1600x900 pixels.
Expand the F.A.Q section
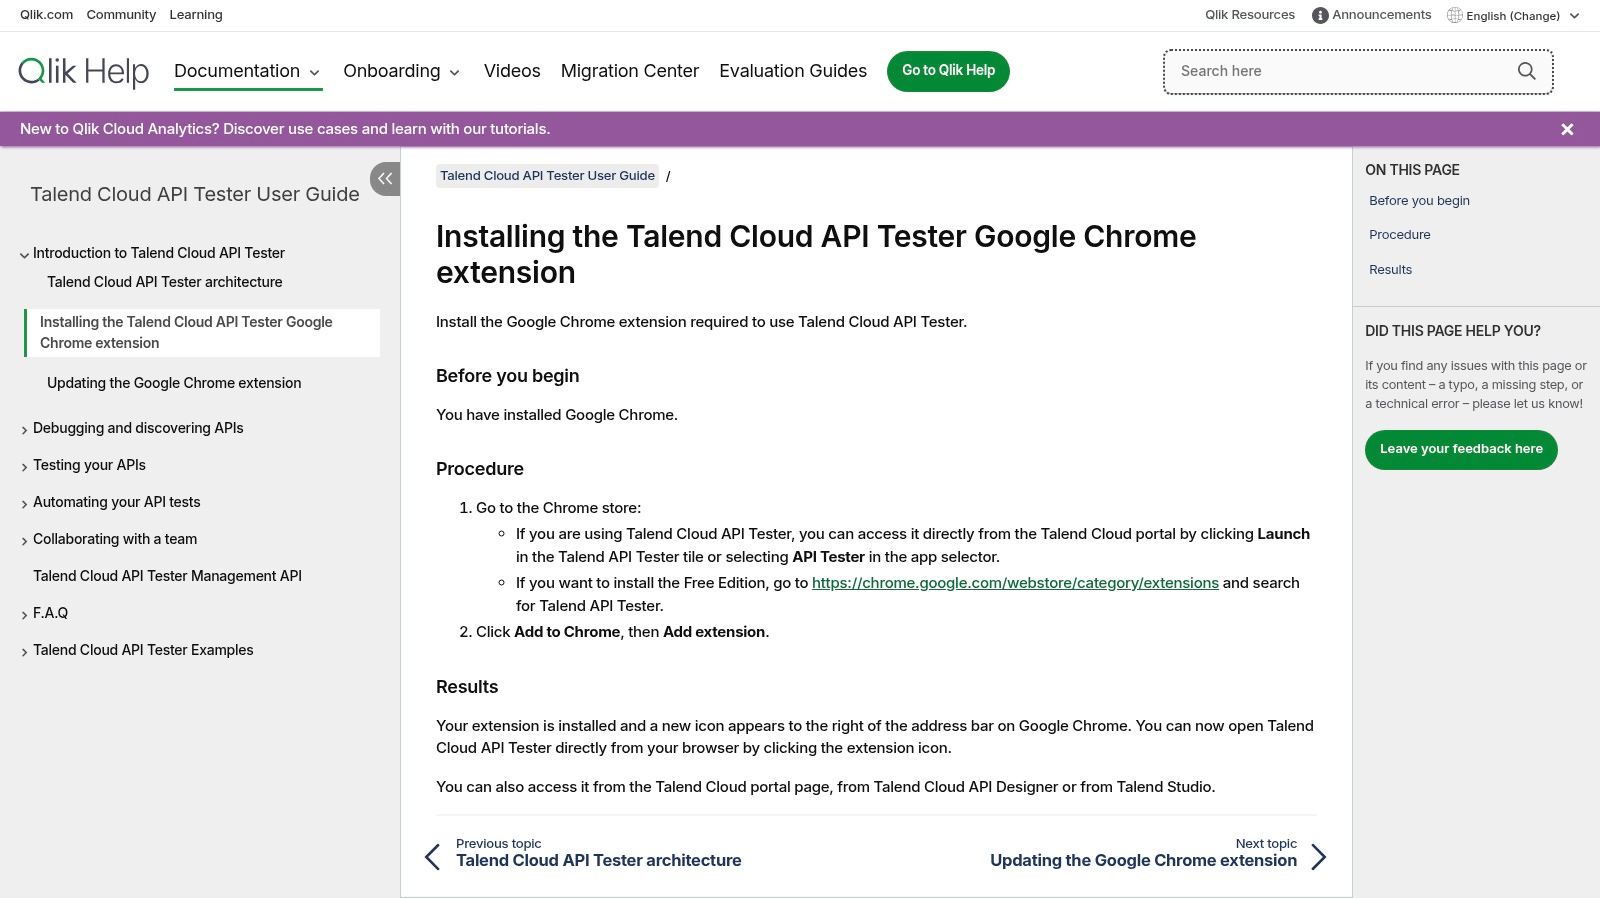click(x=23, y=614)
